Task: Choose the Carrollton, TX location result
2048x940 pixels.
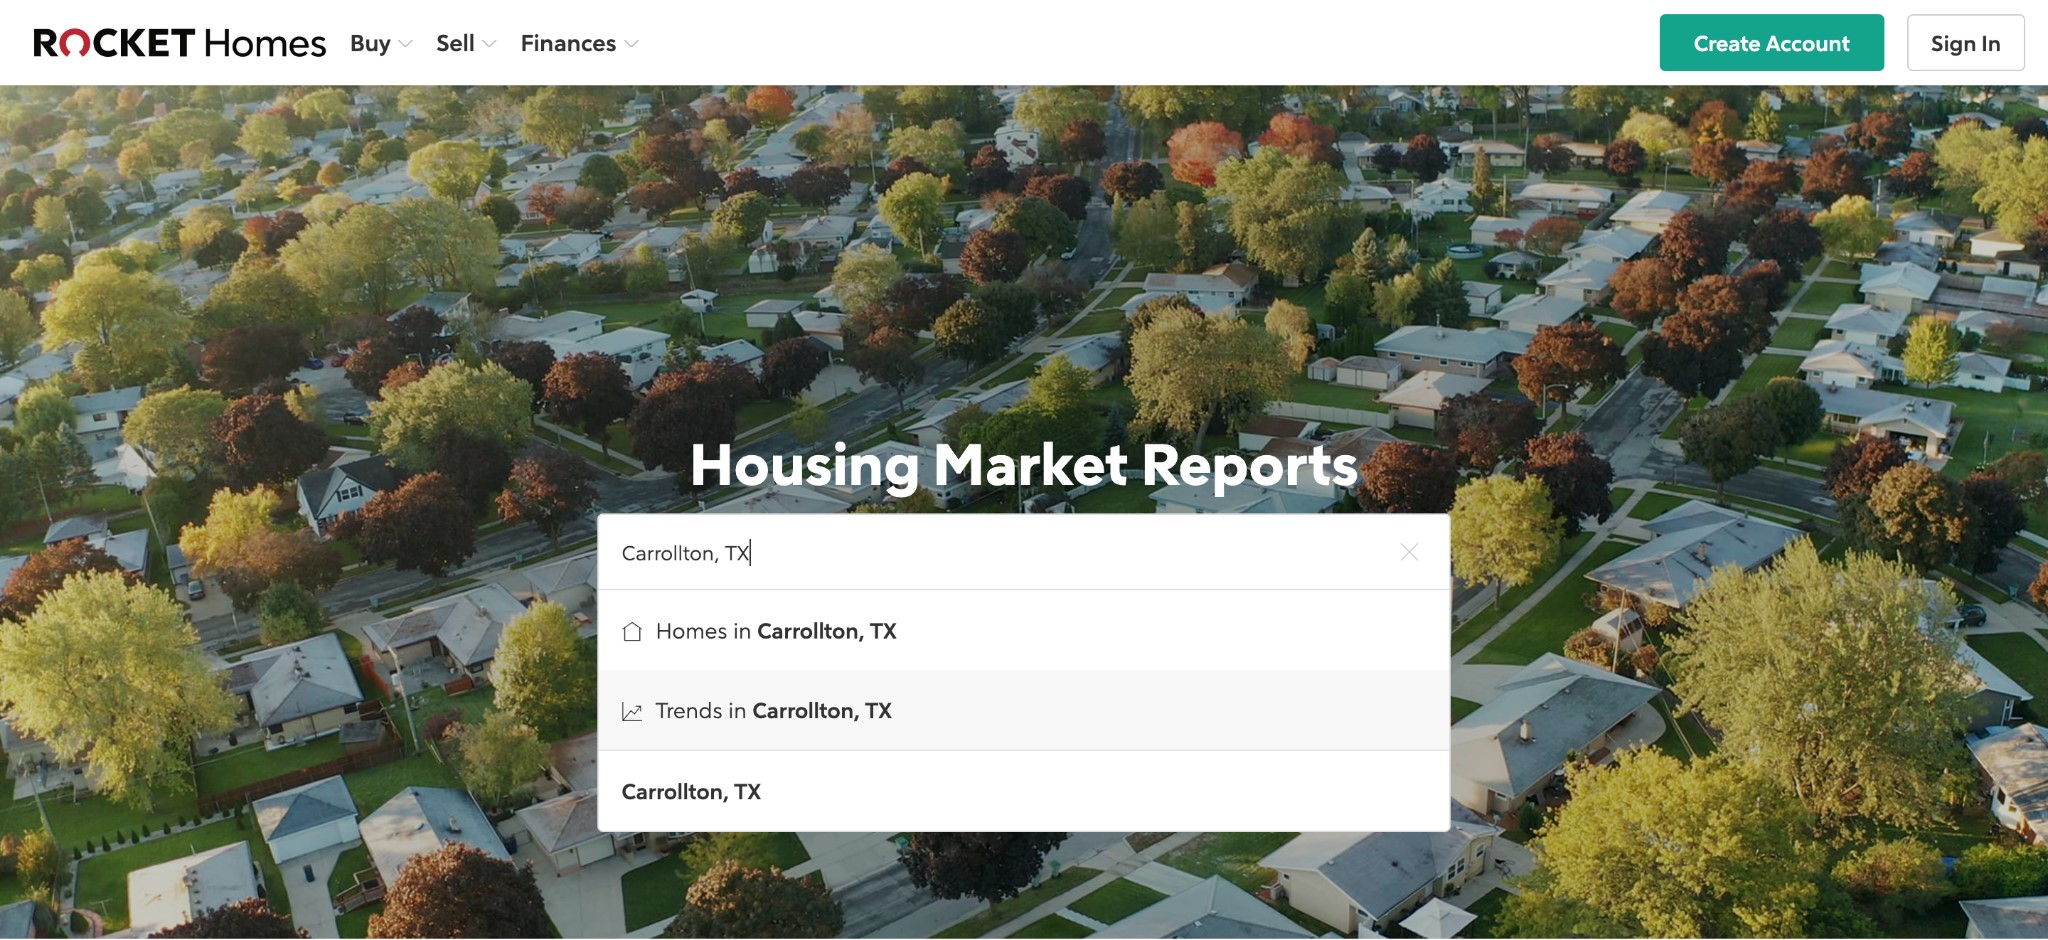Action: coord(692,790)
